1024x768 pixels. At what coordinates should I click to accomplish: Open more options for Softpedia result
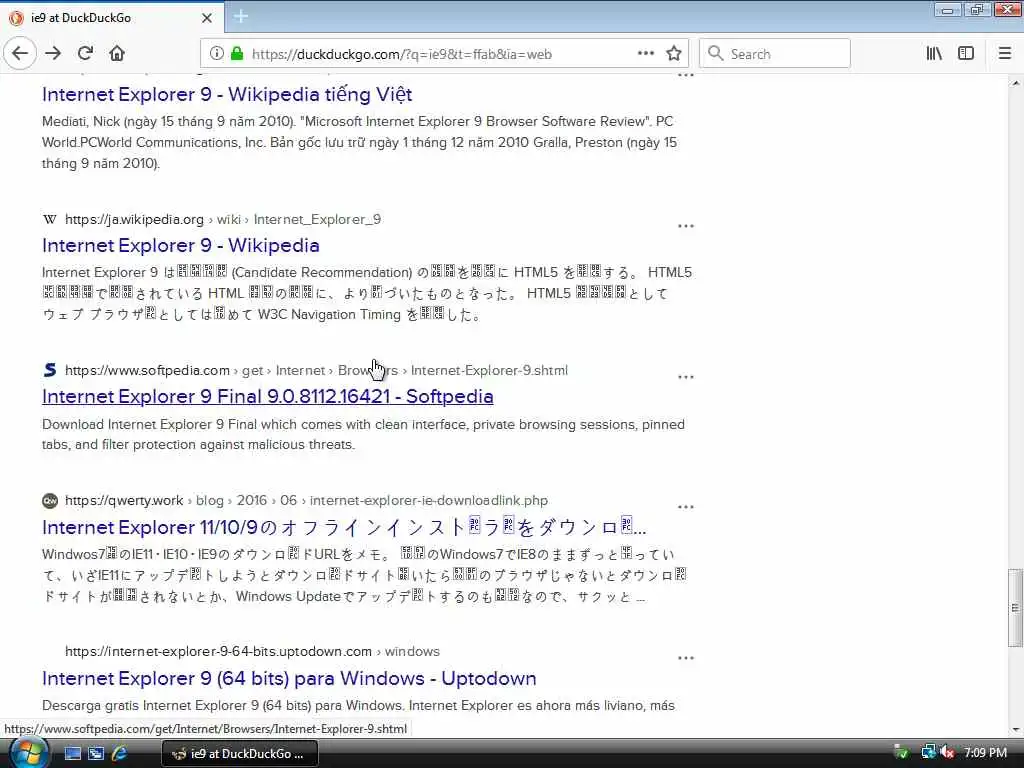[x=686, y=377]
